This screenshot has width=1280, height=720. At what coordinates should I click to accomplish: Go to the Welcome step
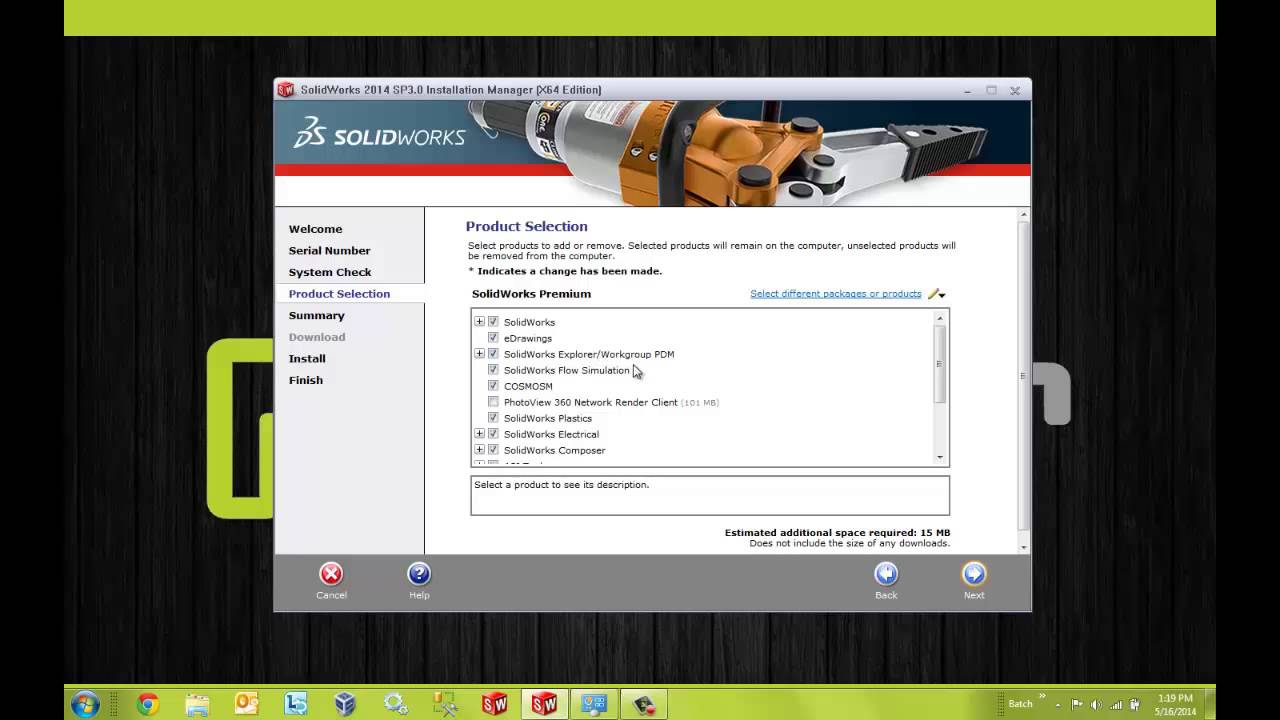pos(315,229)
